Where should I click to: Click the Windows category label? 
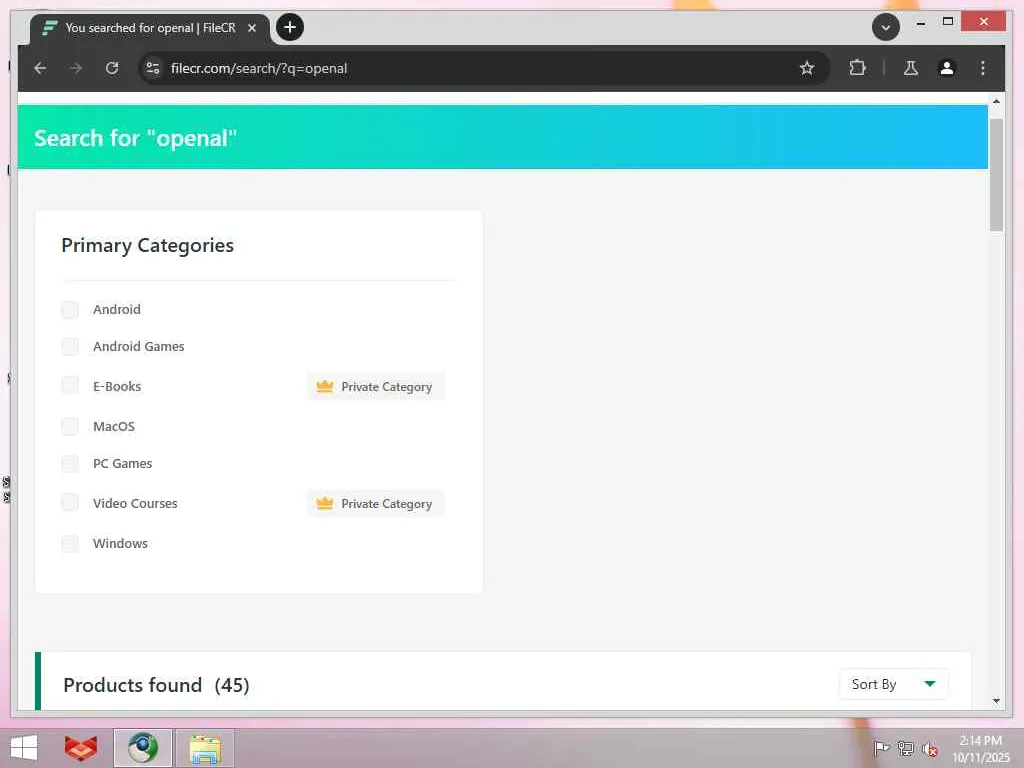[120, 543]
